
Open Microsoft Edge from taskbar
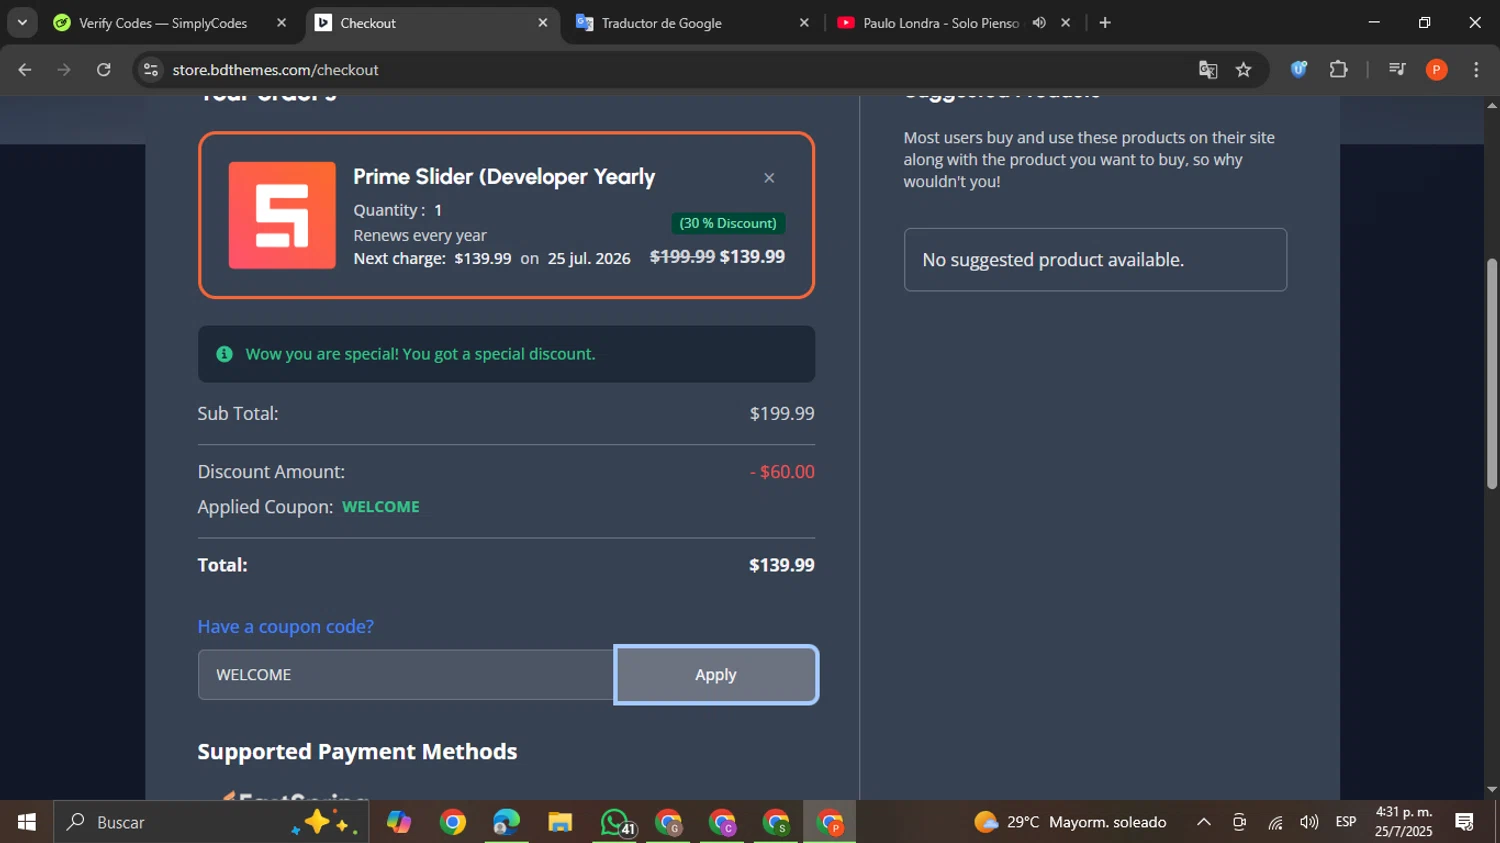pos(507,822)
